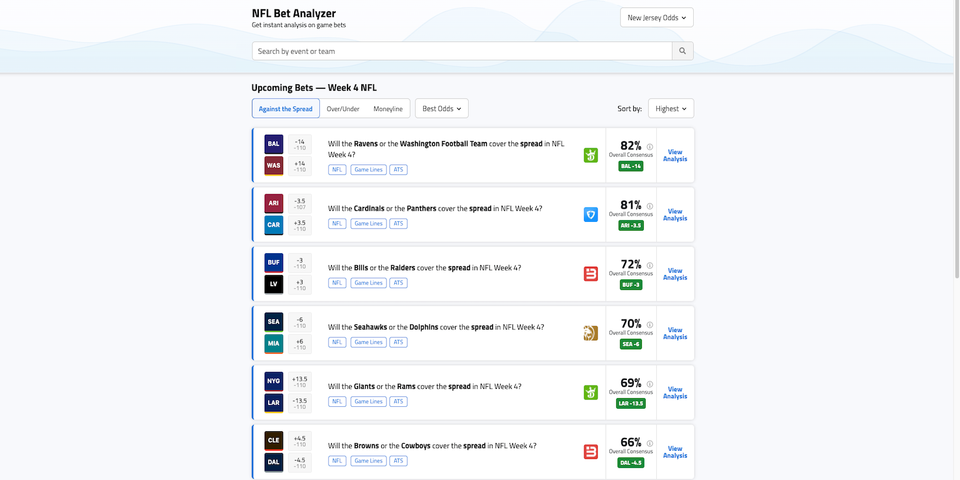Click Game Lines tag in Cardinals-Panthers row
The height and width of the screenshot is (480, 960).
(369, 223)
